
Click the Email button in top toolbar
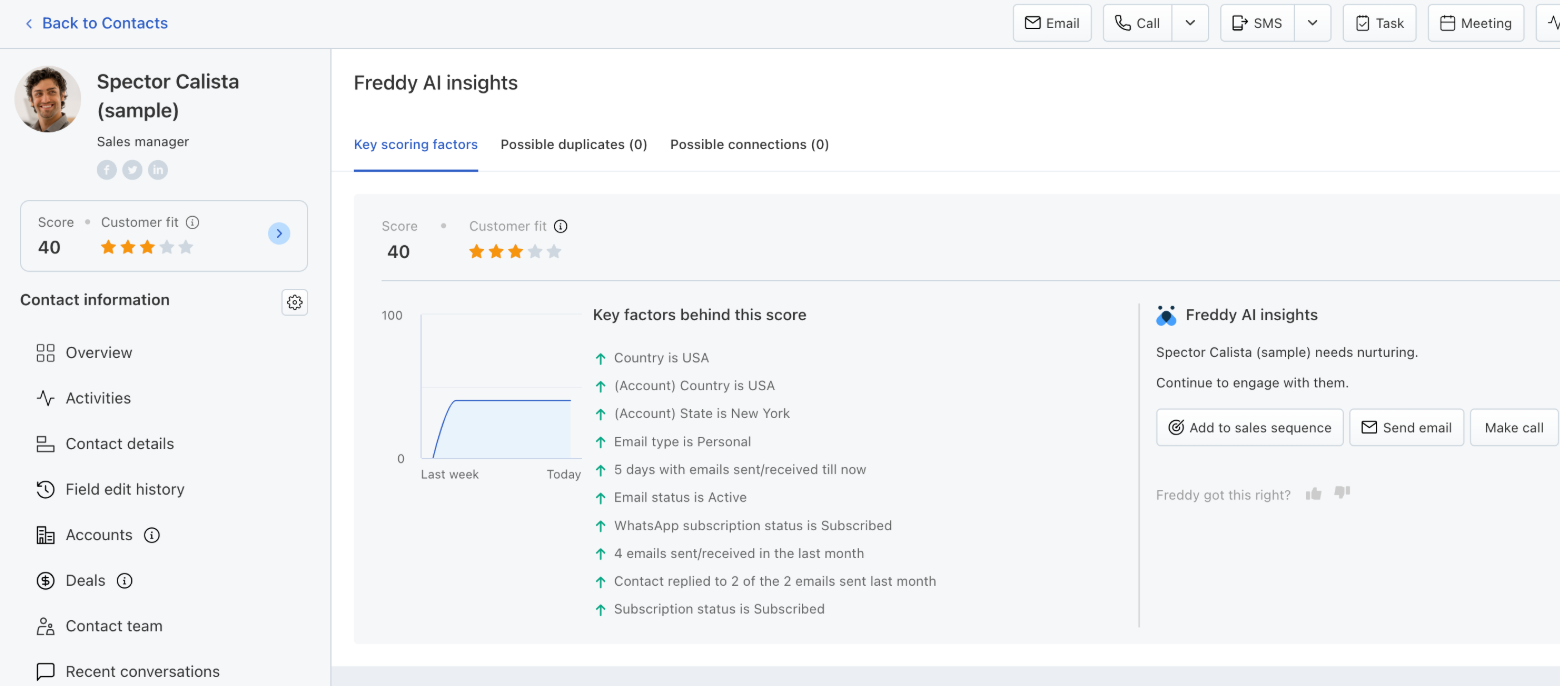[1052, 23]
